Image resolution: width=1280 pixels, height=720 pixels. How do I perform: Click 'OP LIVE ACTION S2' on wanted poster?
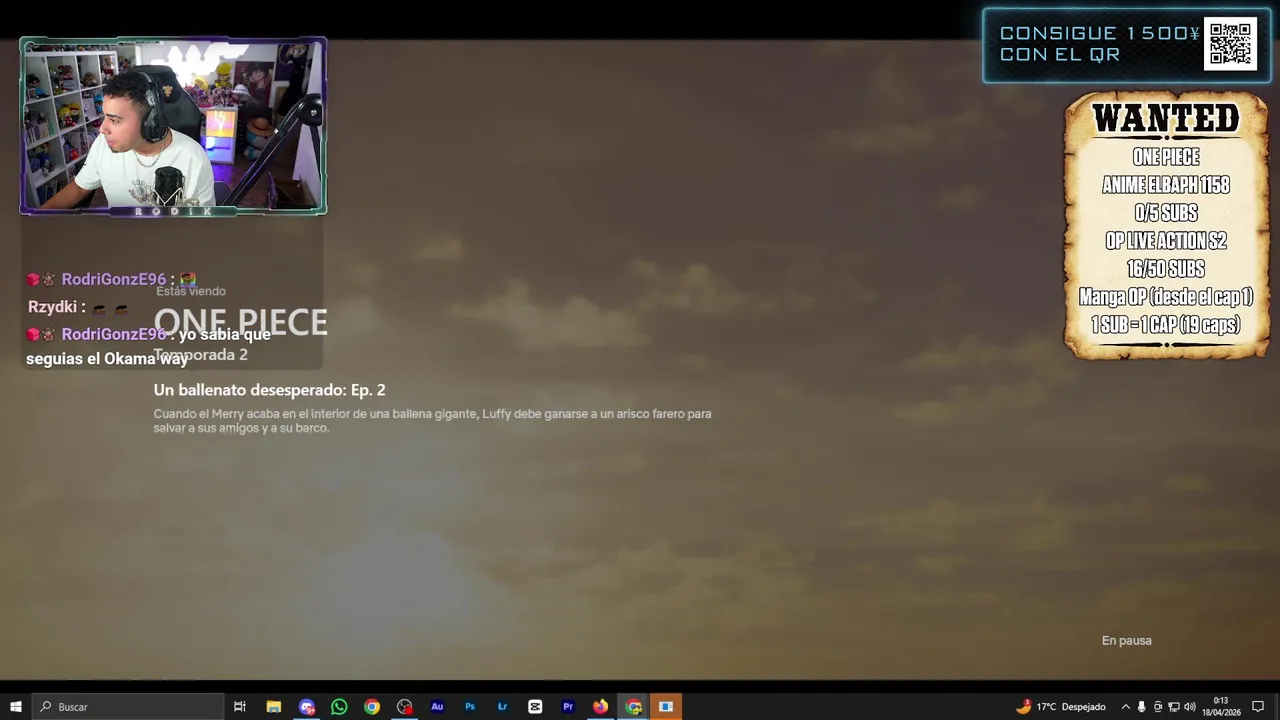pos(1166,241)
